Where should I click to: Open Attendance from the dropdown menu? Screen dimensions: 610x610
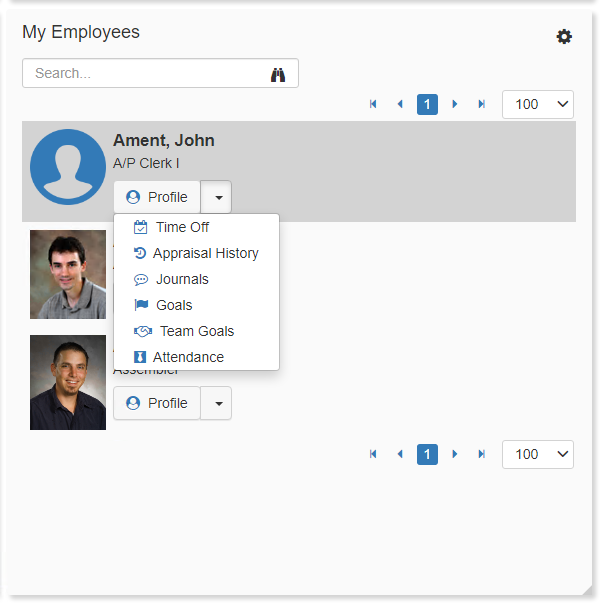coord(188,357)
